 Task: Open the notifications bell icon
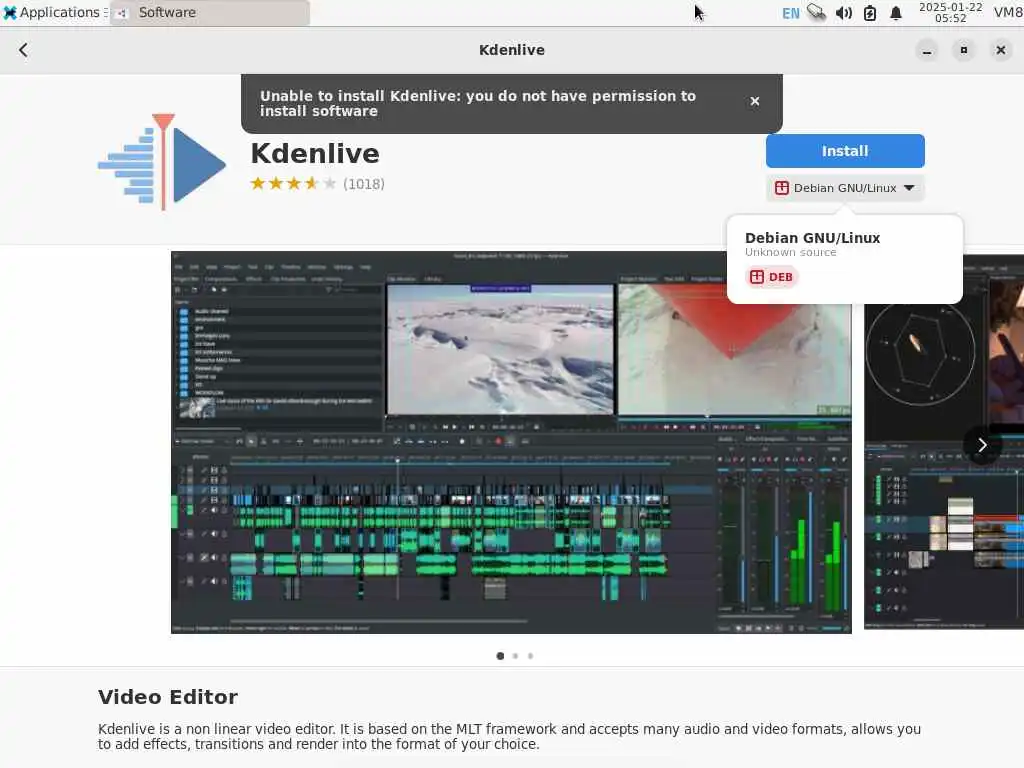coord(896,13)
